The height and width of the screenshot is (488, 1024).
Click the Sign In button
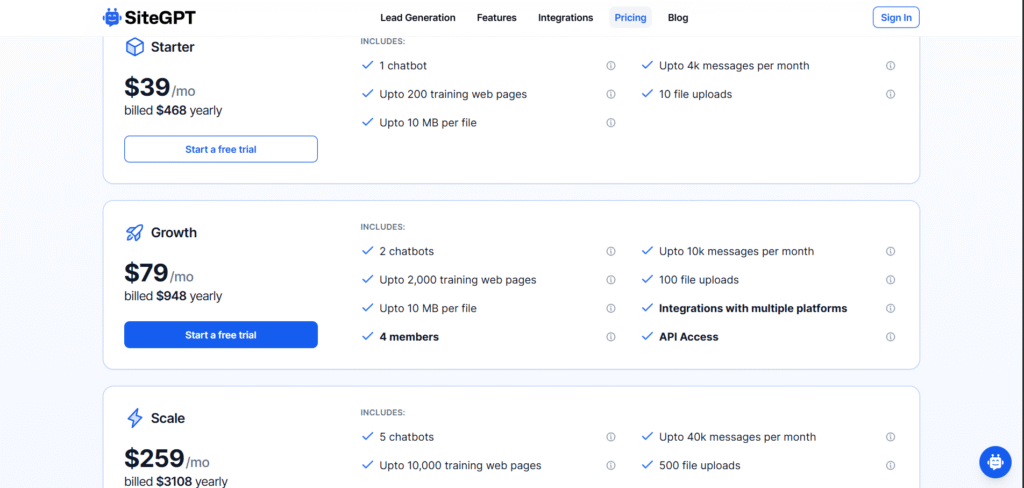[896, 18]
